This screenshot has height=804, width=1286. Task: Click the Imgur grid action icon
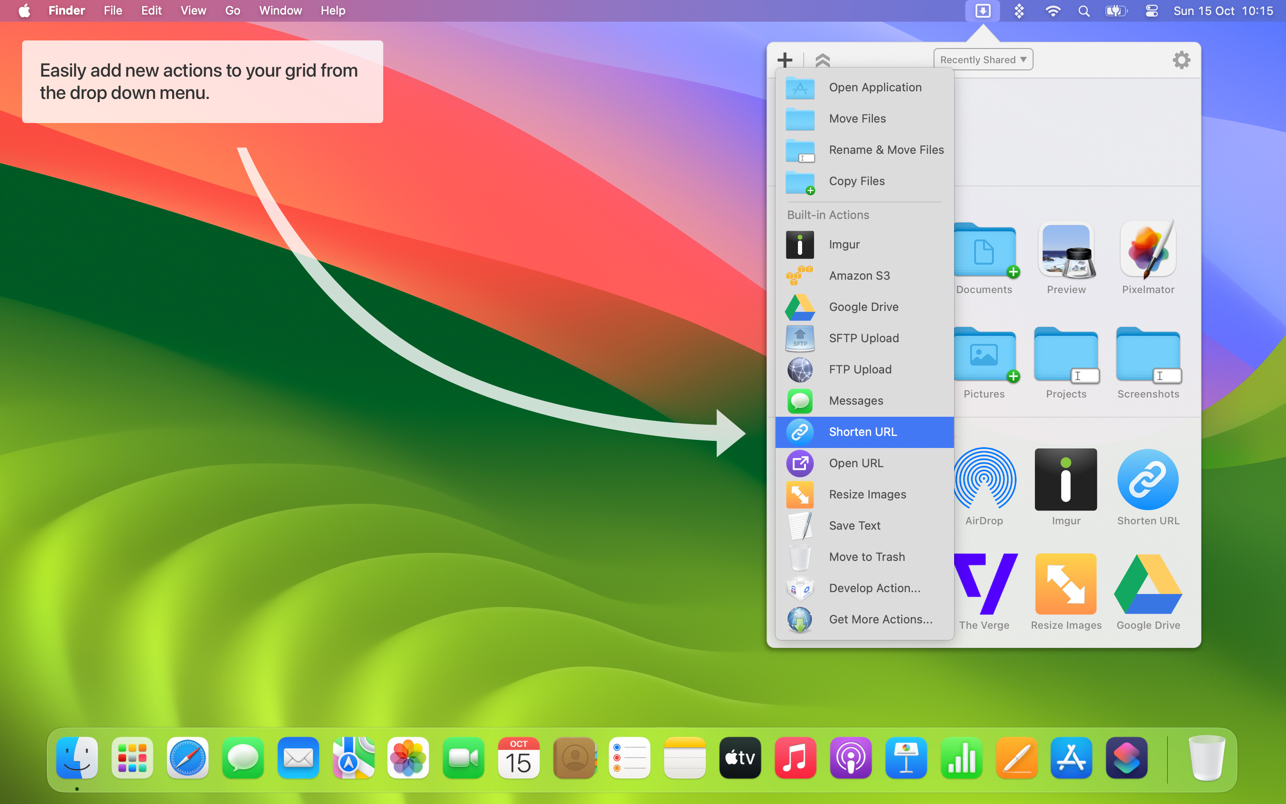click(1066, 480)
